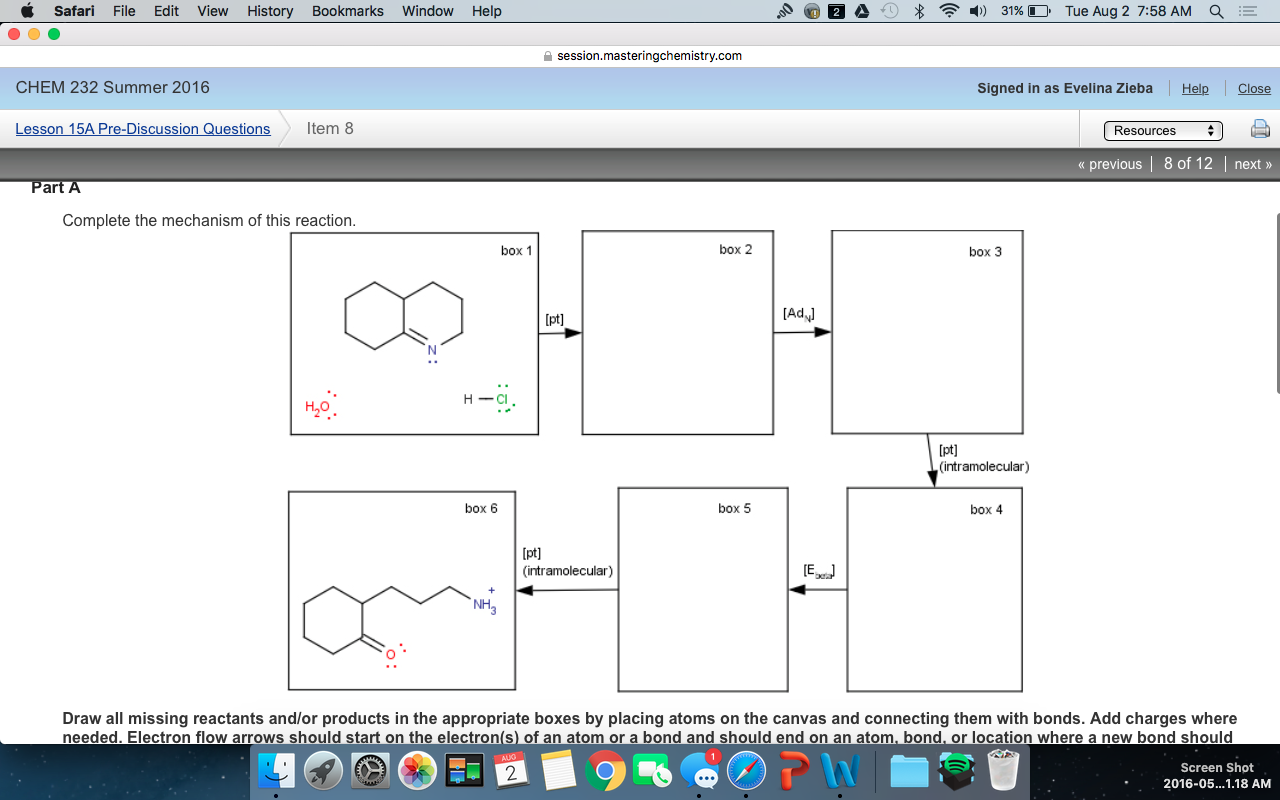Open Messages with the notification badge
1280x800 pixels.
pyautogui.click(x=700, y=771)
